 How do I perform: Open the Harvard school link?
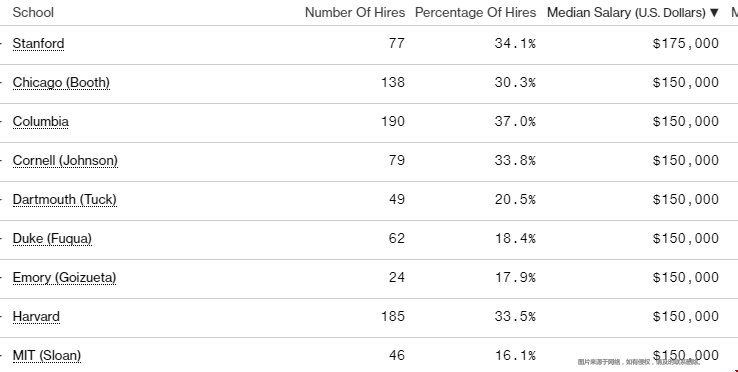tap(36, 316)
